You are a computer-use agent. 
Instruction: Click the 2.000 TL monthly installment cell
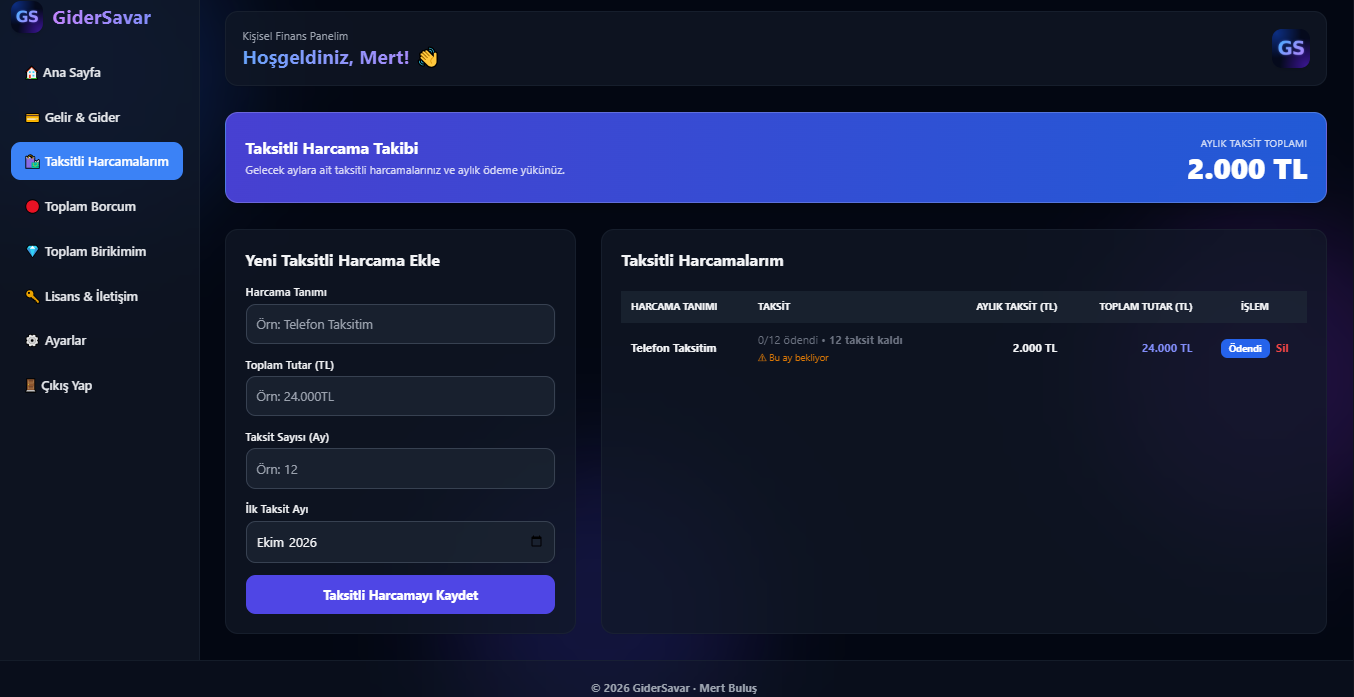tap(1034, 348)
